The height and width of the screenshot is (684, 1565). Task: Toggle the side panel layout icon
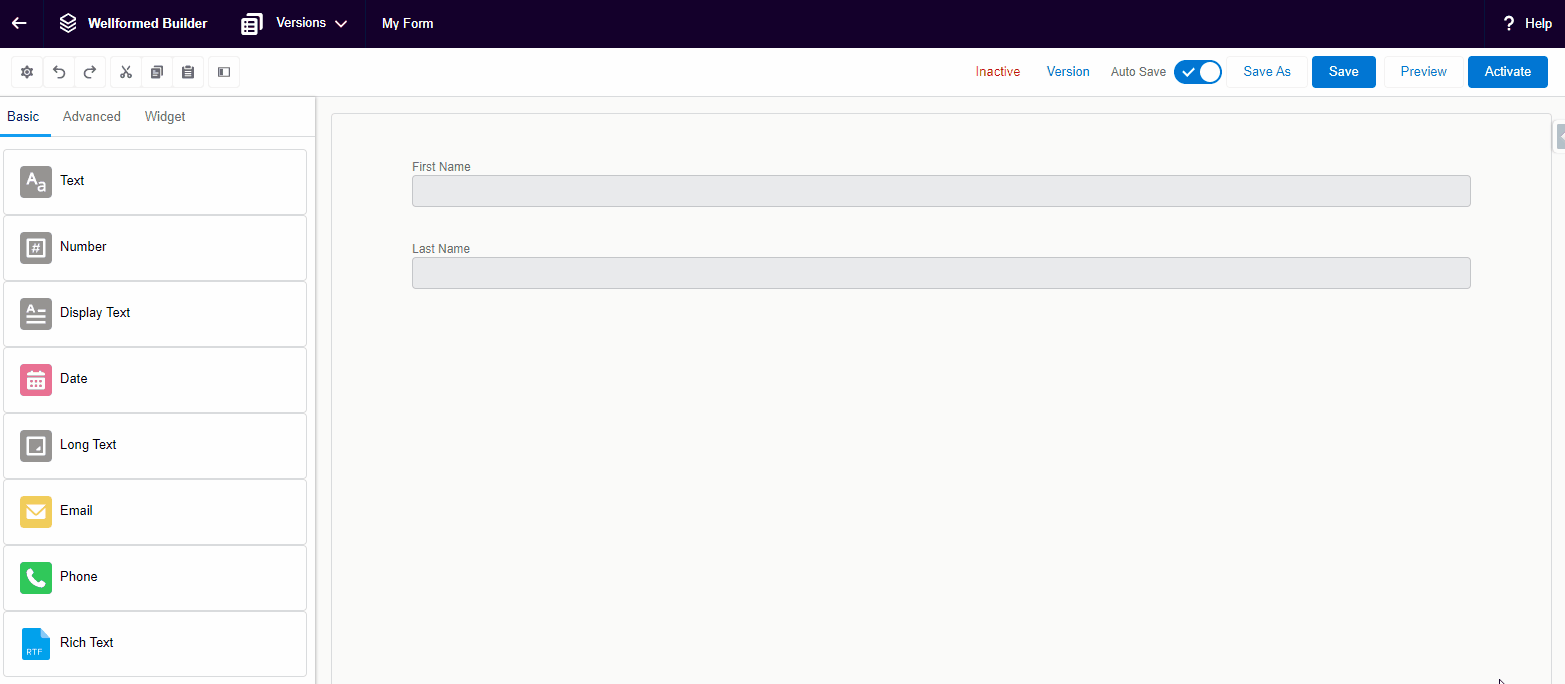click(224, 72)
